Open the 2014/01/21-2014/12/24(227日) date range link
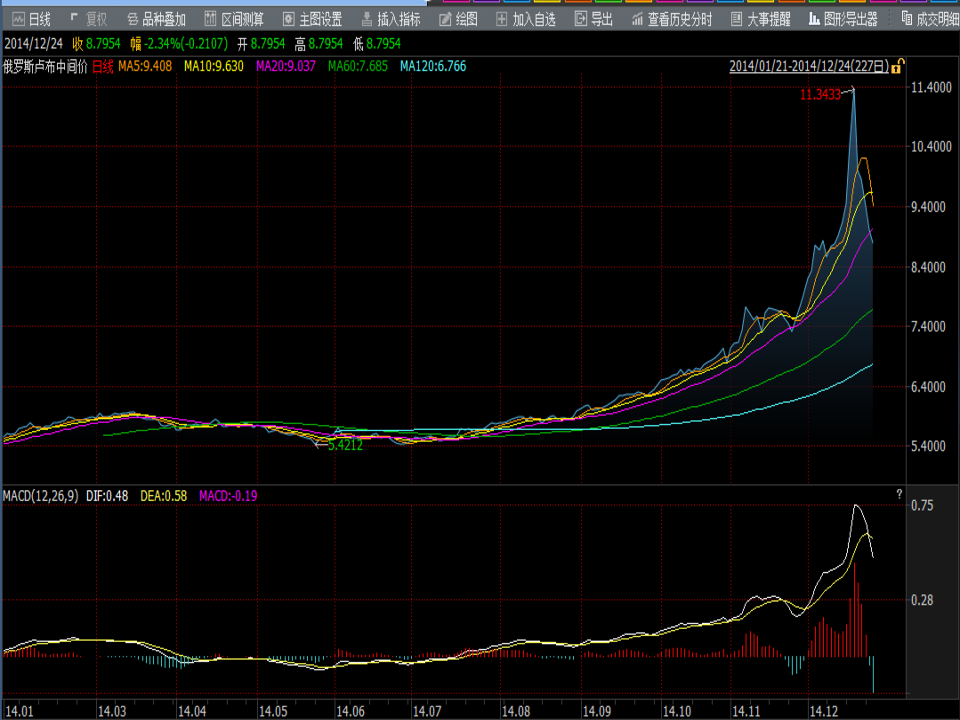 [x=809, y=66]
